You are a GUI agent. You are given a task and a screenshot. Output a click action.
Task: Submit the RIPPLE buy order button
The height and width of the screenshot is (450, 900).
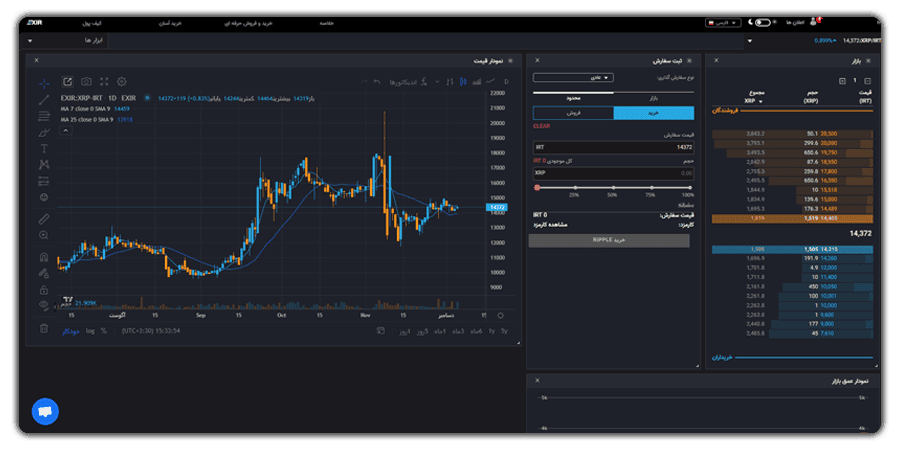pos(609,240)
